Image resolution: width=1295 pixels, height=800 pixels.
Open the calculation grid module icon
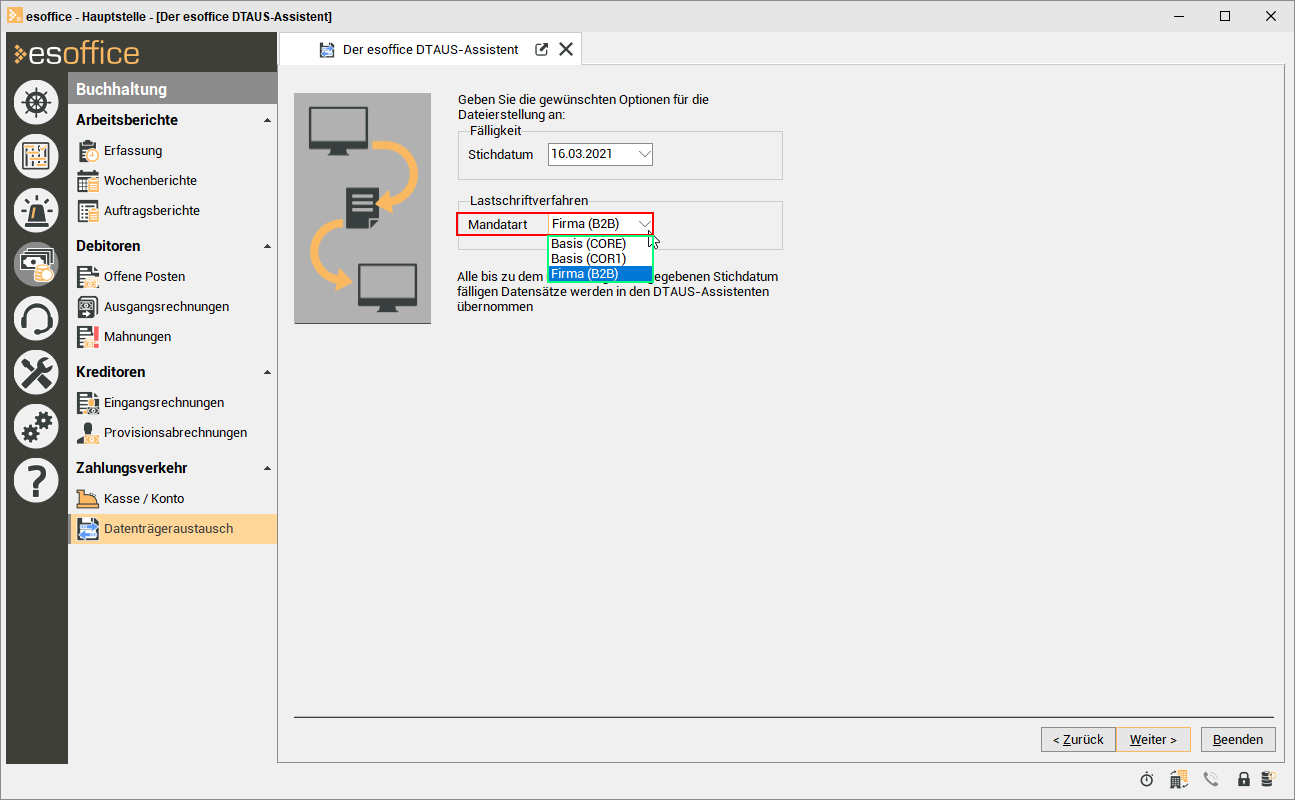(x=36, y=156)
